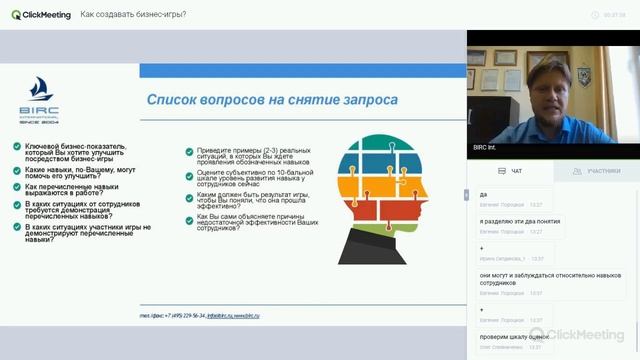Viewport: 640px width, 360px height.
Task: Click the BIRC sailboat logo on the slide
Action: coord(39,100)
